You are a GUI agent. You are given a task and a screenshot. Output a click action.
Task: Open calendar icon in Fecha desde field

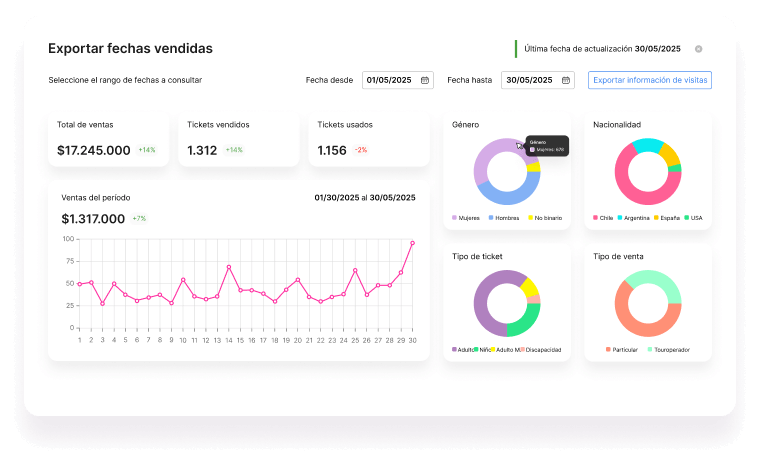pyautogui.click(x=425, y=80)
